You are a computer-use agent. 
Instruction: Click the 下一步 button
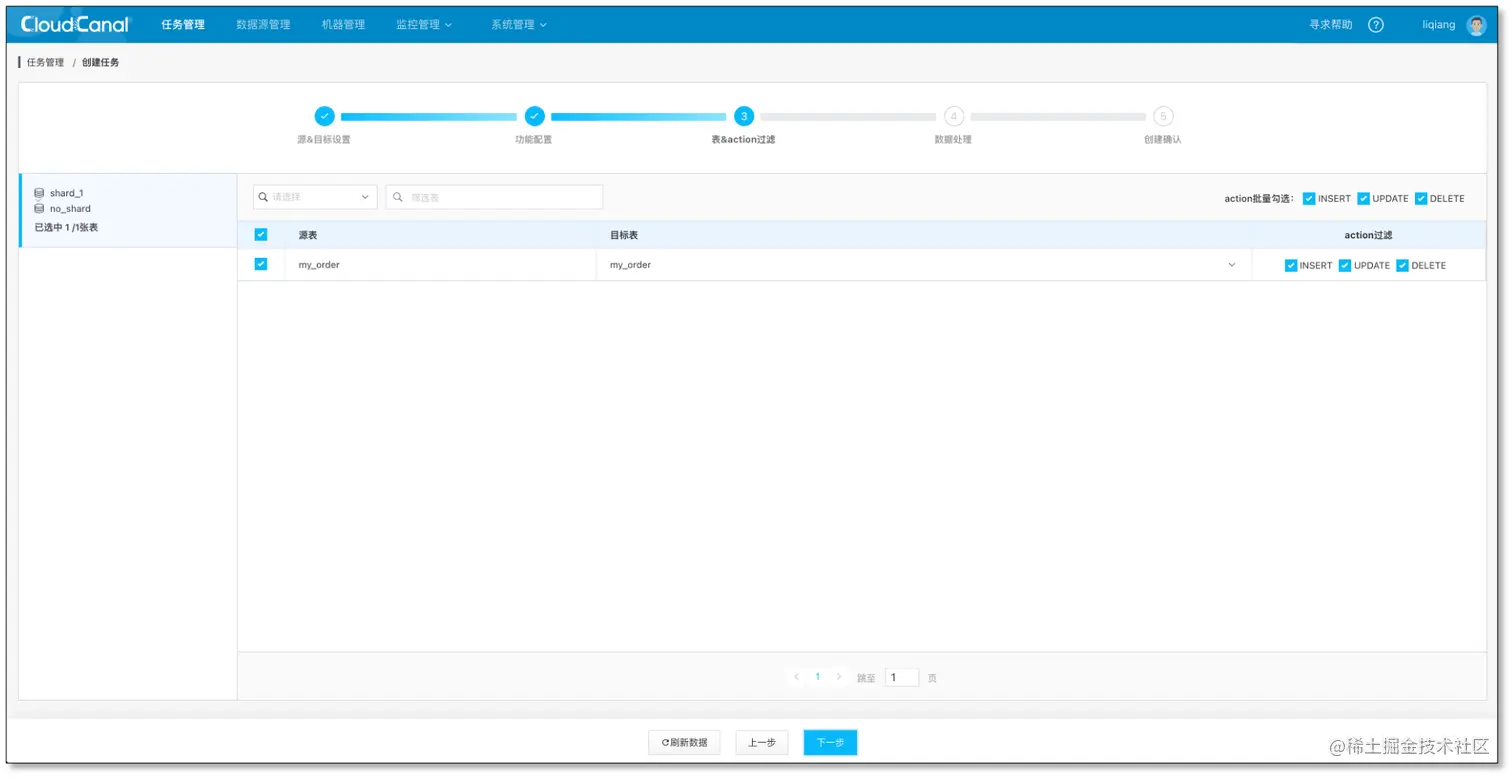click(x=830, y=742)
